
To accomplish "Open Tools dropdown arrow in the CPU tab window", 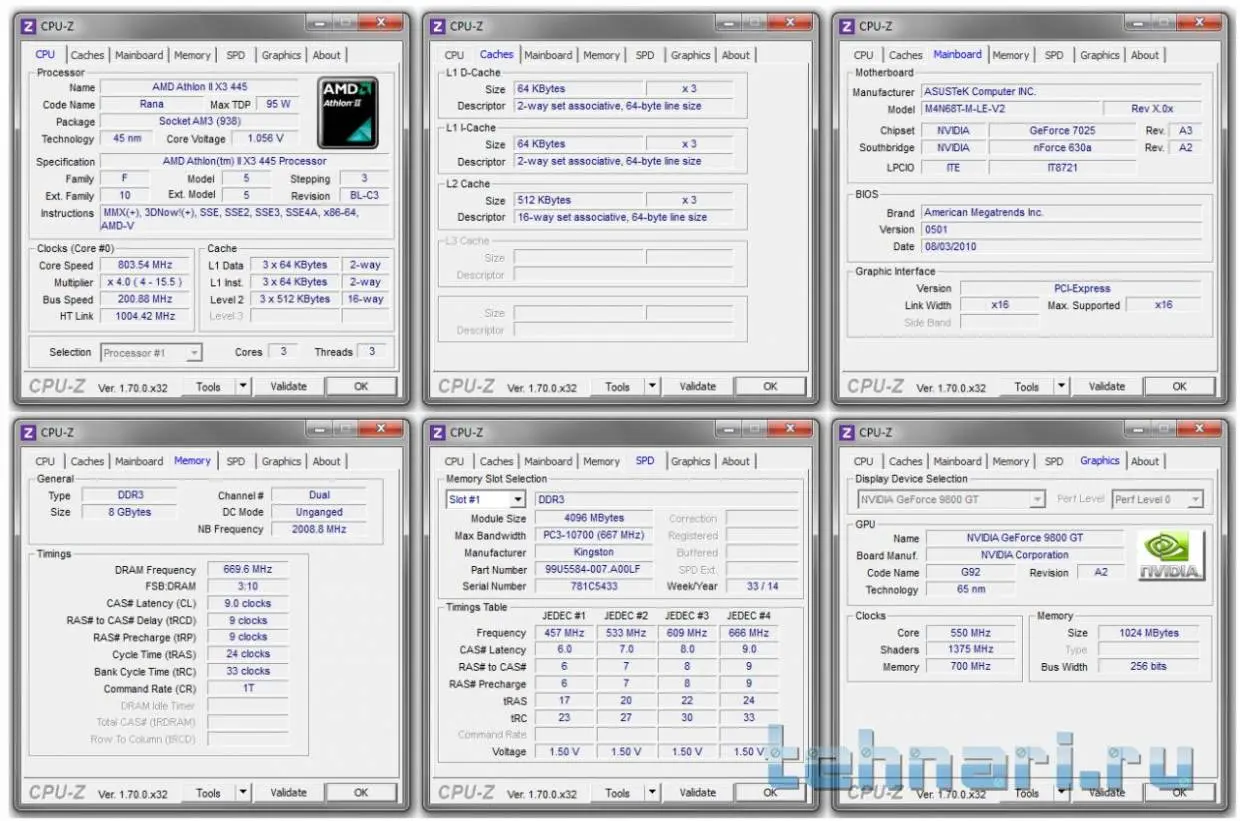I will tap(243, 386).
